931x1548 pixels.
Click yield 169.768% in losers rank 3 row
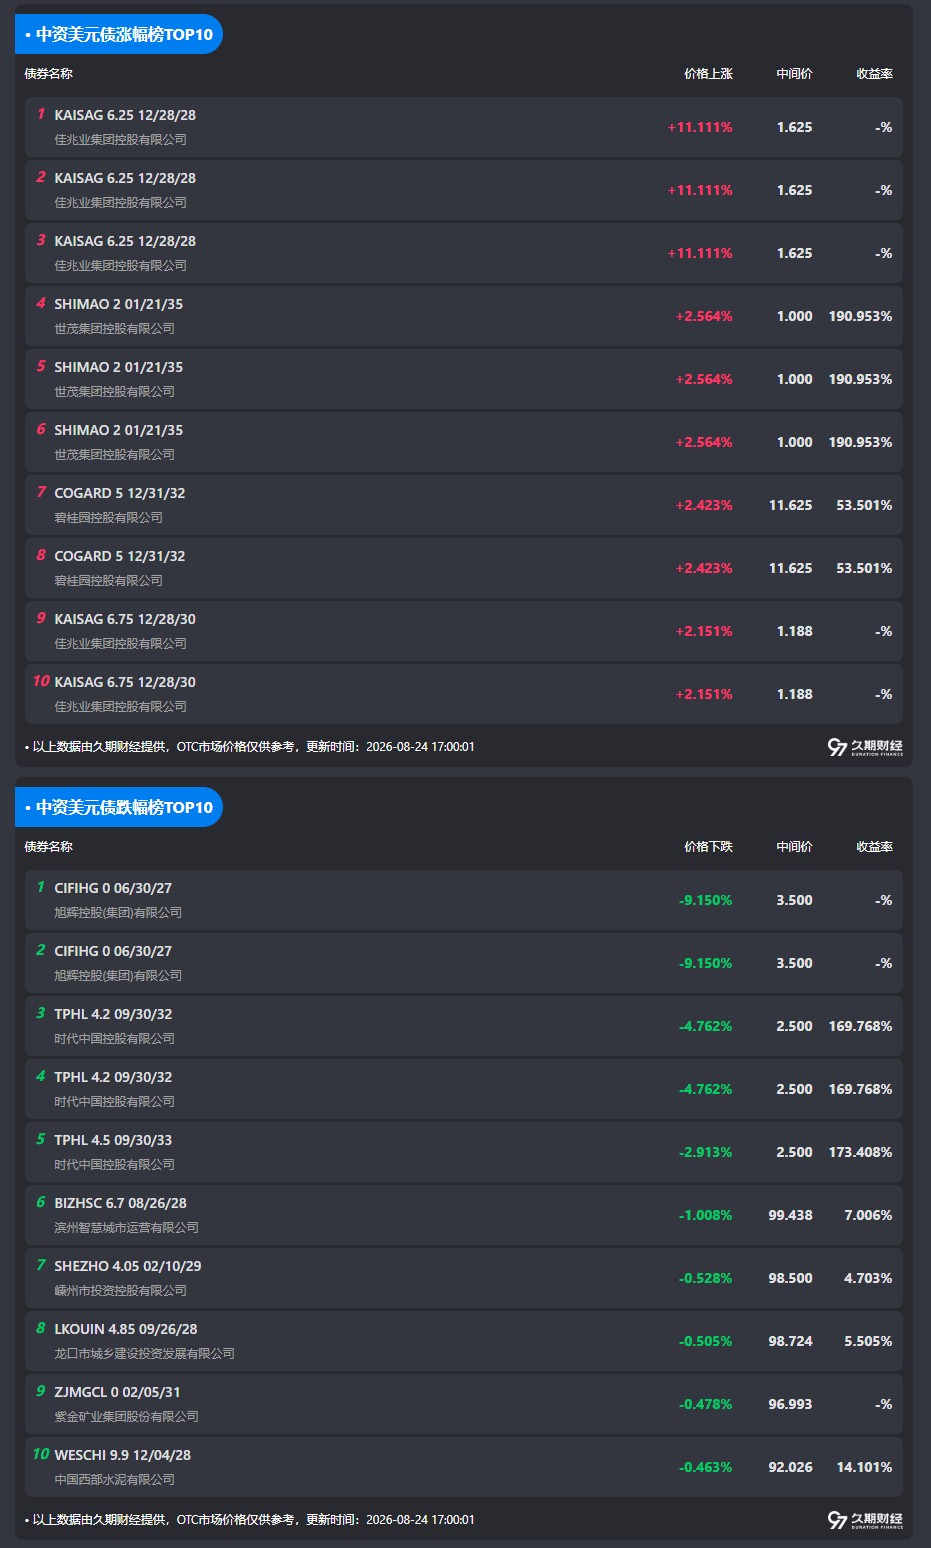pyautogui.click(x=860, y=1026)
